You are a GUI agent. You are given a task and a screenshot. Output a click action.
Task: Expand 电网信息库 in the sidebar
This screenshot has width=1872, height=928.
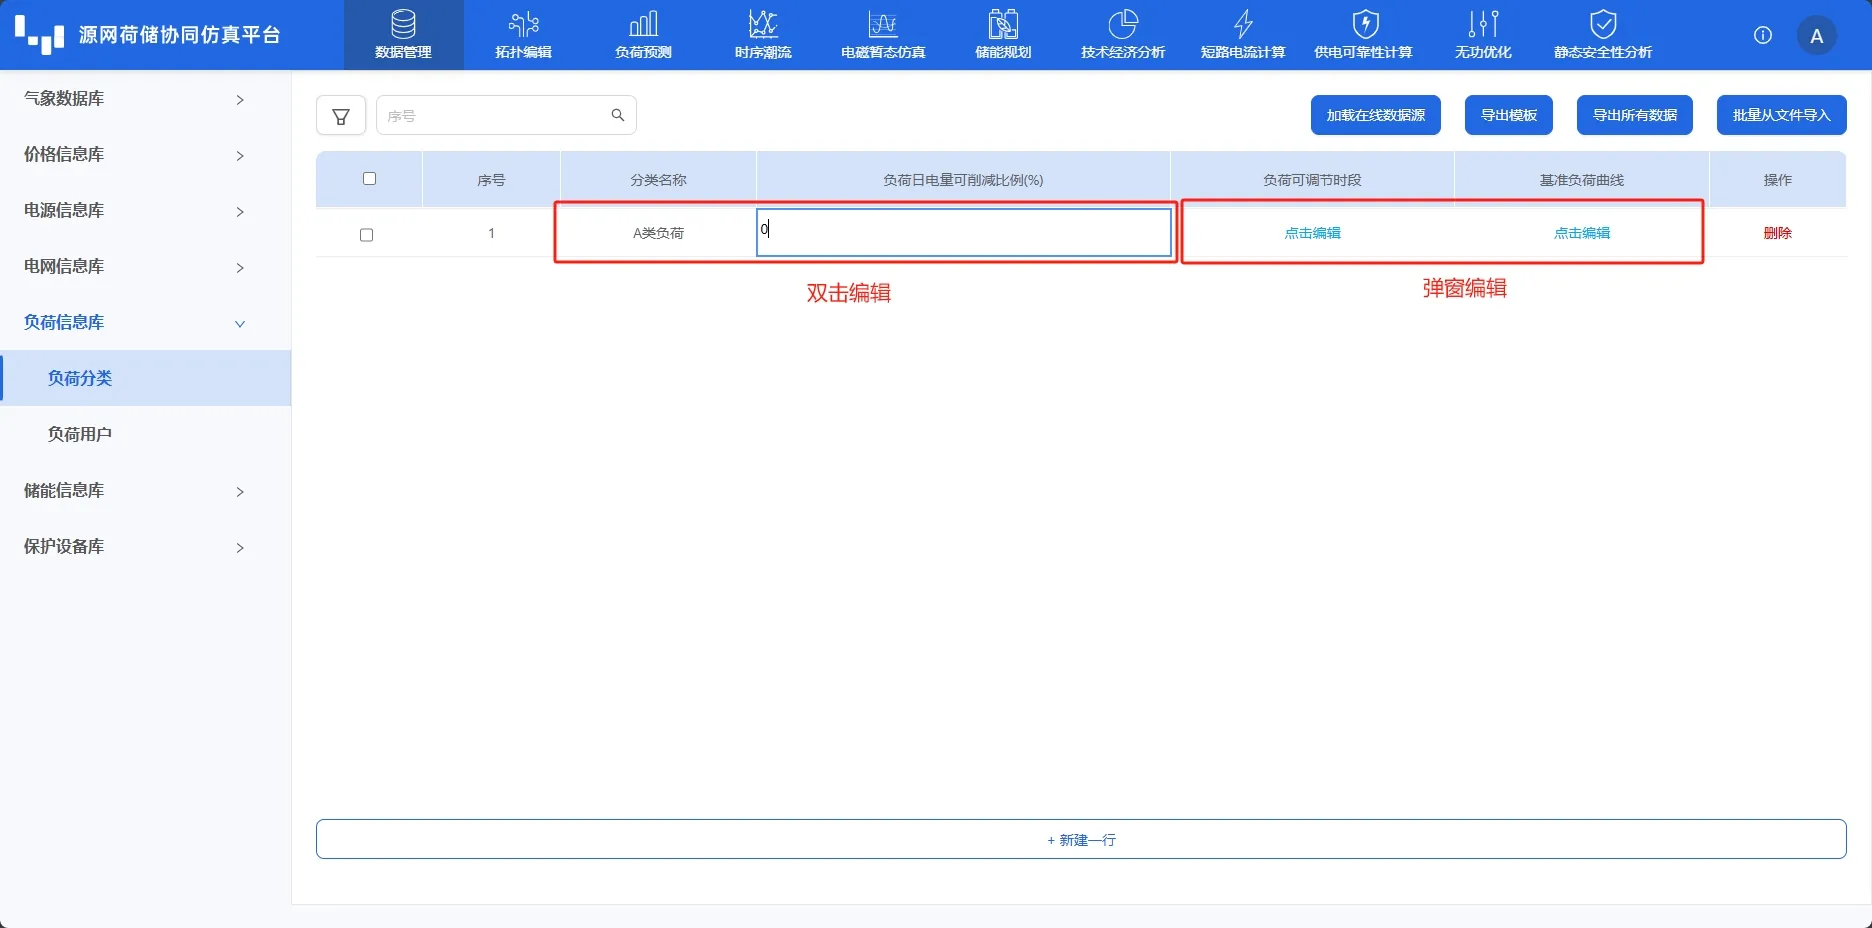point(145,266)
